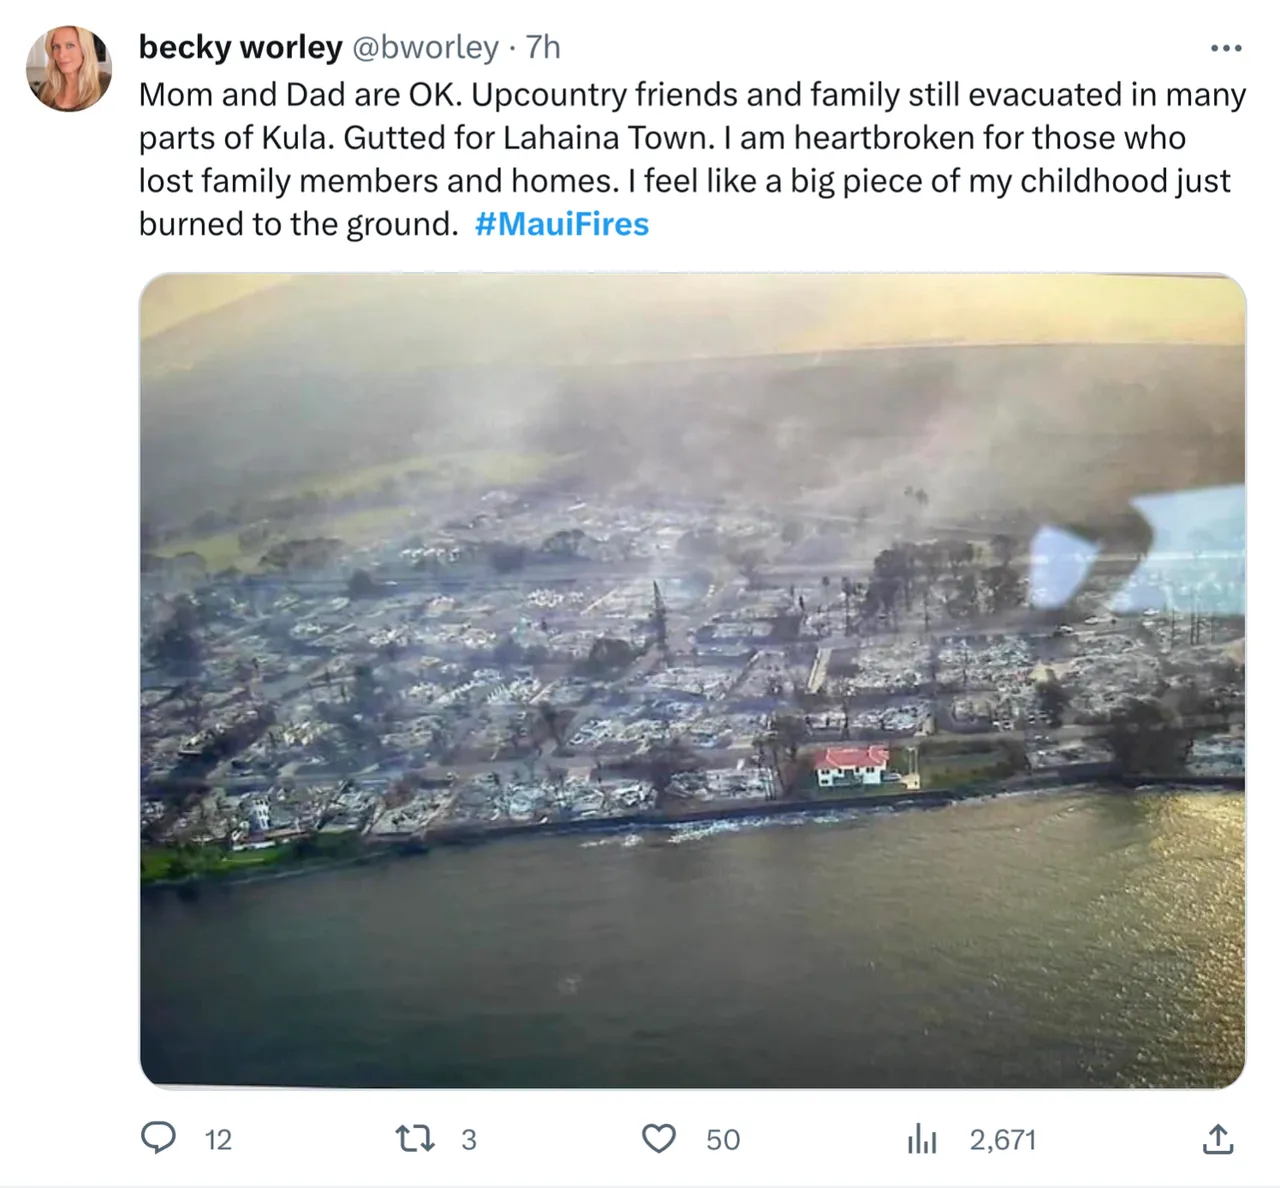Viewport: 1280px width, 1188px height.
Task: Click the like count 50
Action: coord(723,1140)
